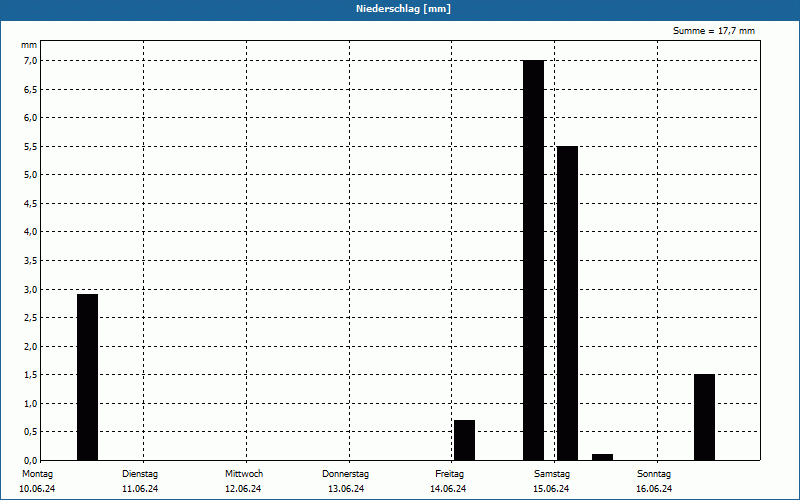Click the date '16.06.24'
Screen dimensions: 800x500
[654, 489]
